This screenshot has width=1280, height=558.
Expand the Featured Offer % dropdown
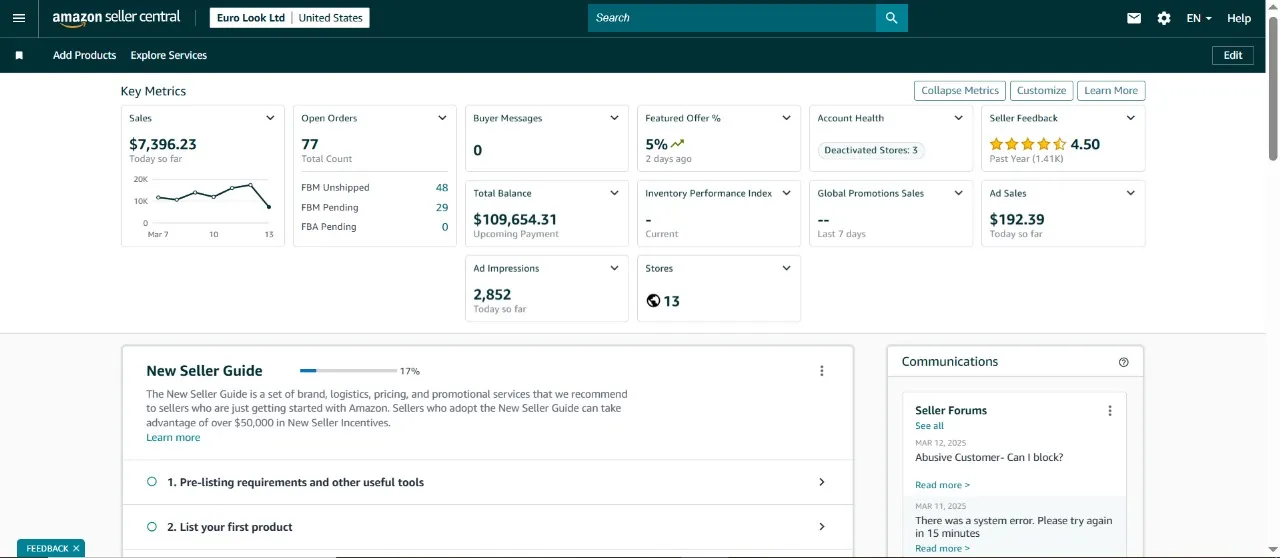pyautogui.click(x=786, y=118)
